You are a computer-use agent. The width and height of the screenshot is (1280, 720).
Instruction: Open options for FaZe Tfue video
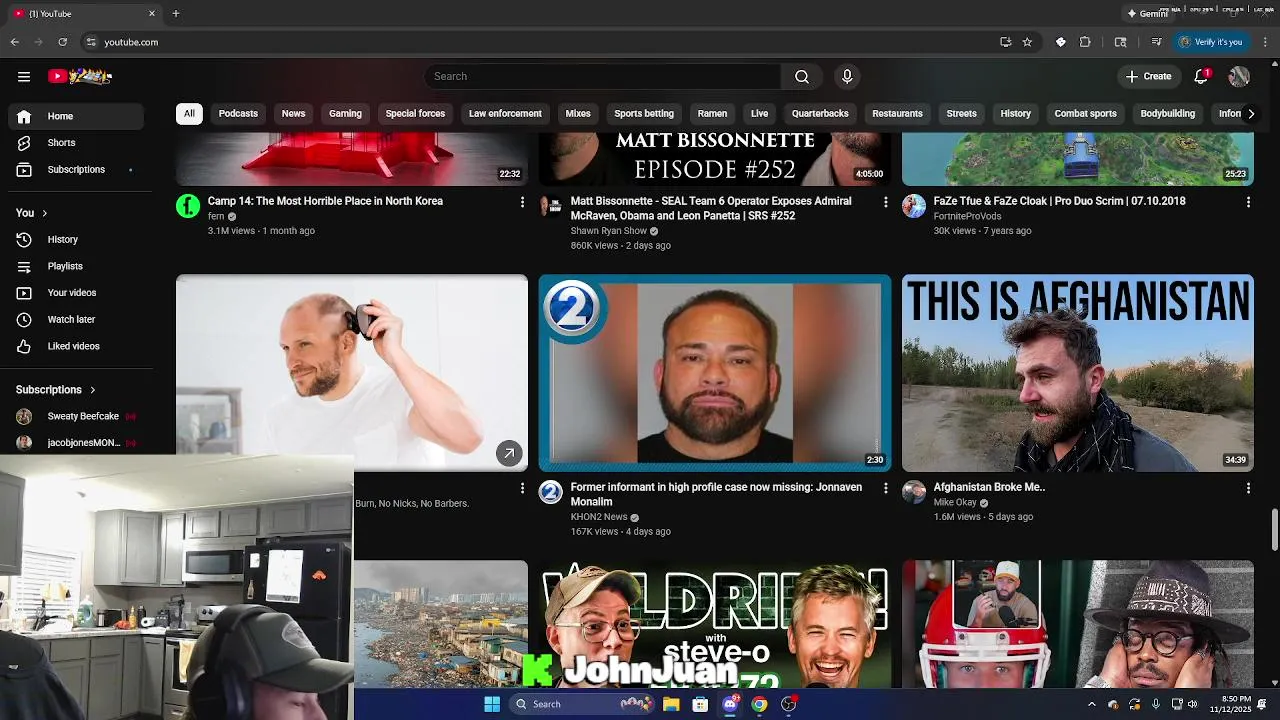1248,202
